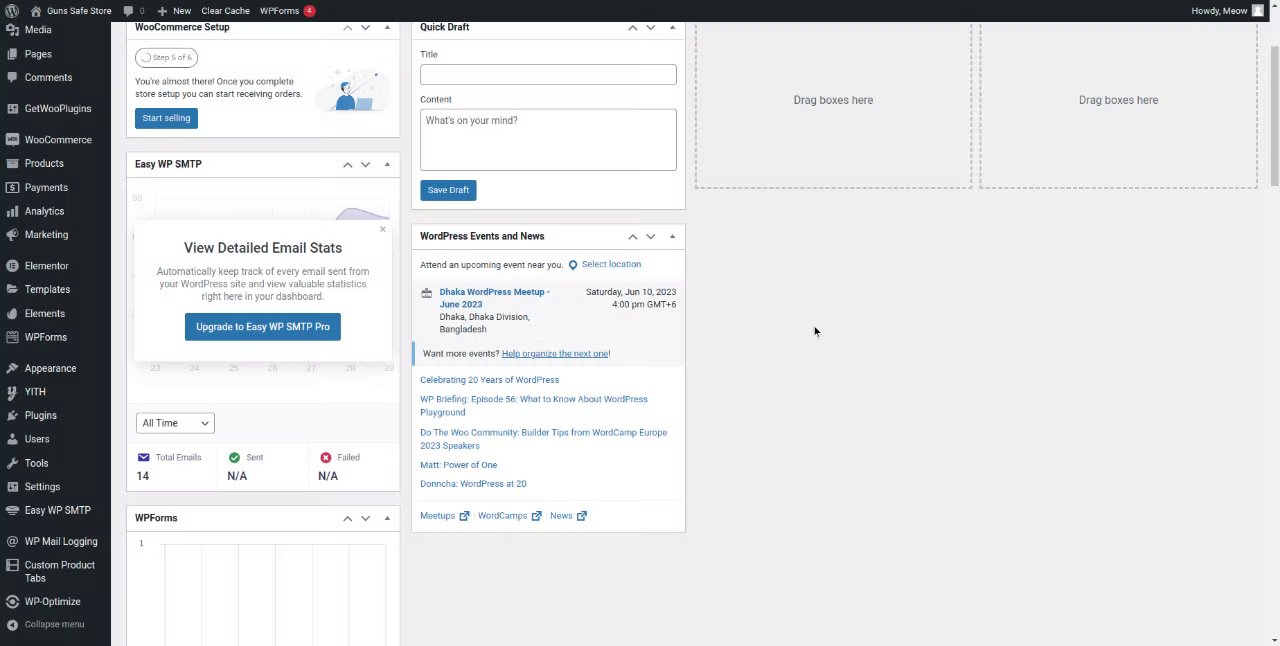Move Easy WP SMTP panel up
1280x646 pixels.
click(x=347, y=164)
